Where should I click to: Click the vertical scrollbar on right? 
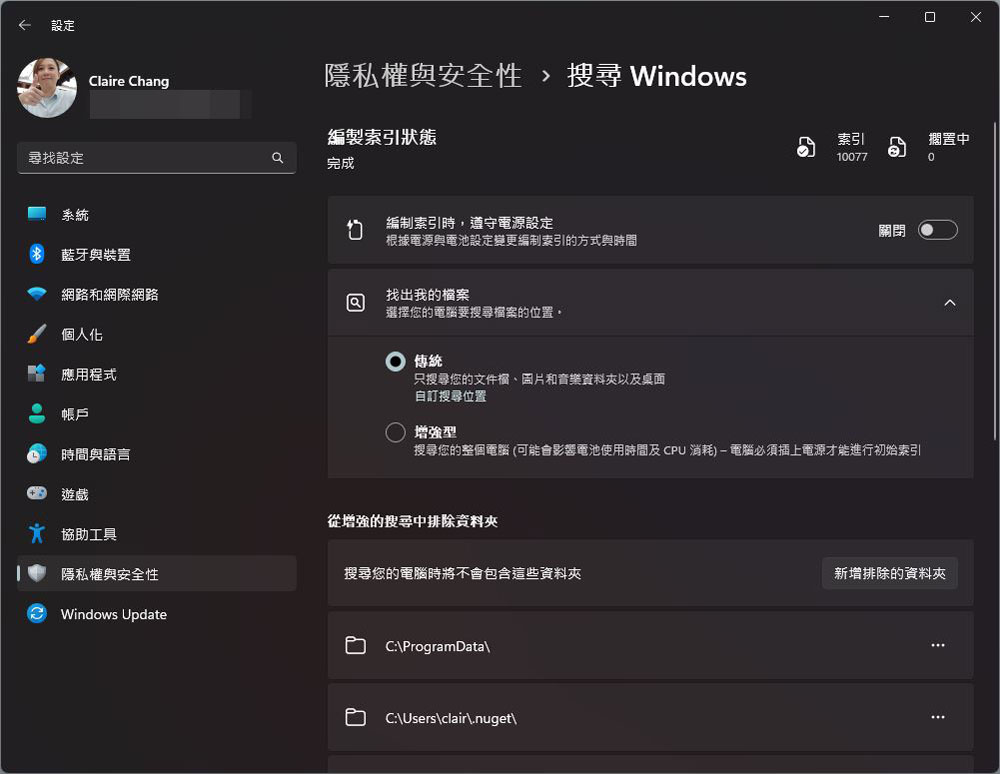click(994, 281)
